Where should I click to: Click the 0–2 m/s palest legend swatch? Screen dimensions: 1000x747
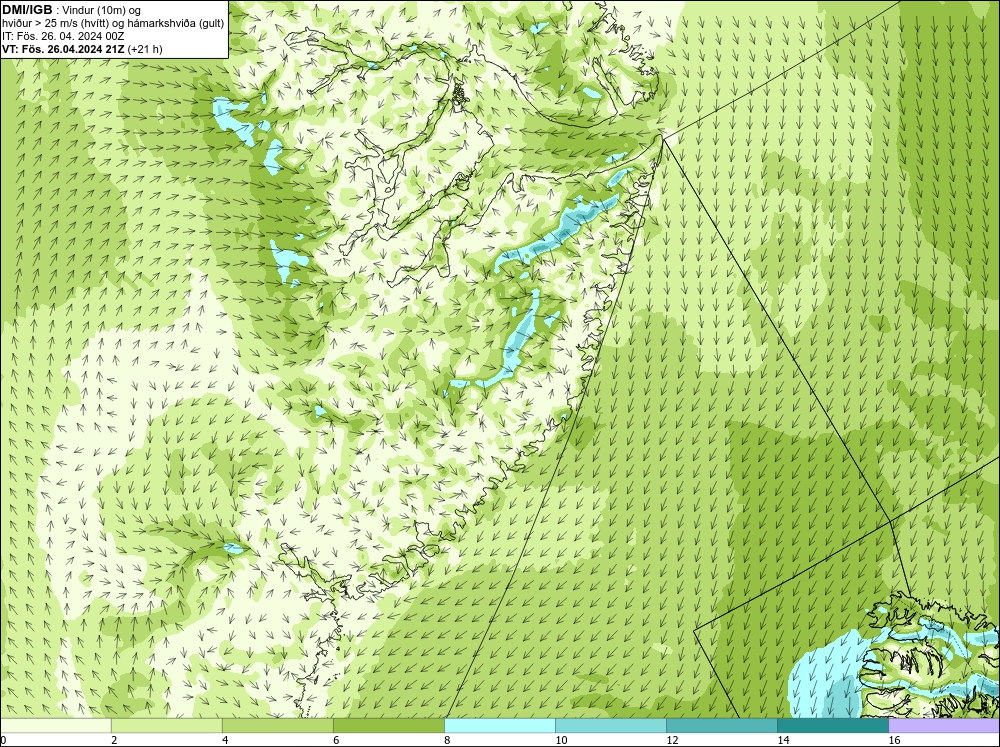(x=55, y=725)
